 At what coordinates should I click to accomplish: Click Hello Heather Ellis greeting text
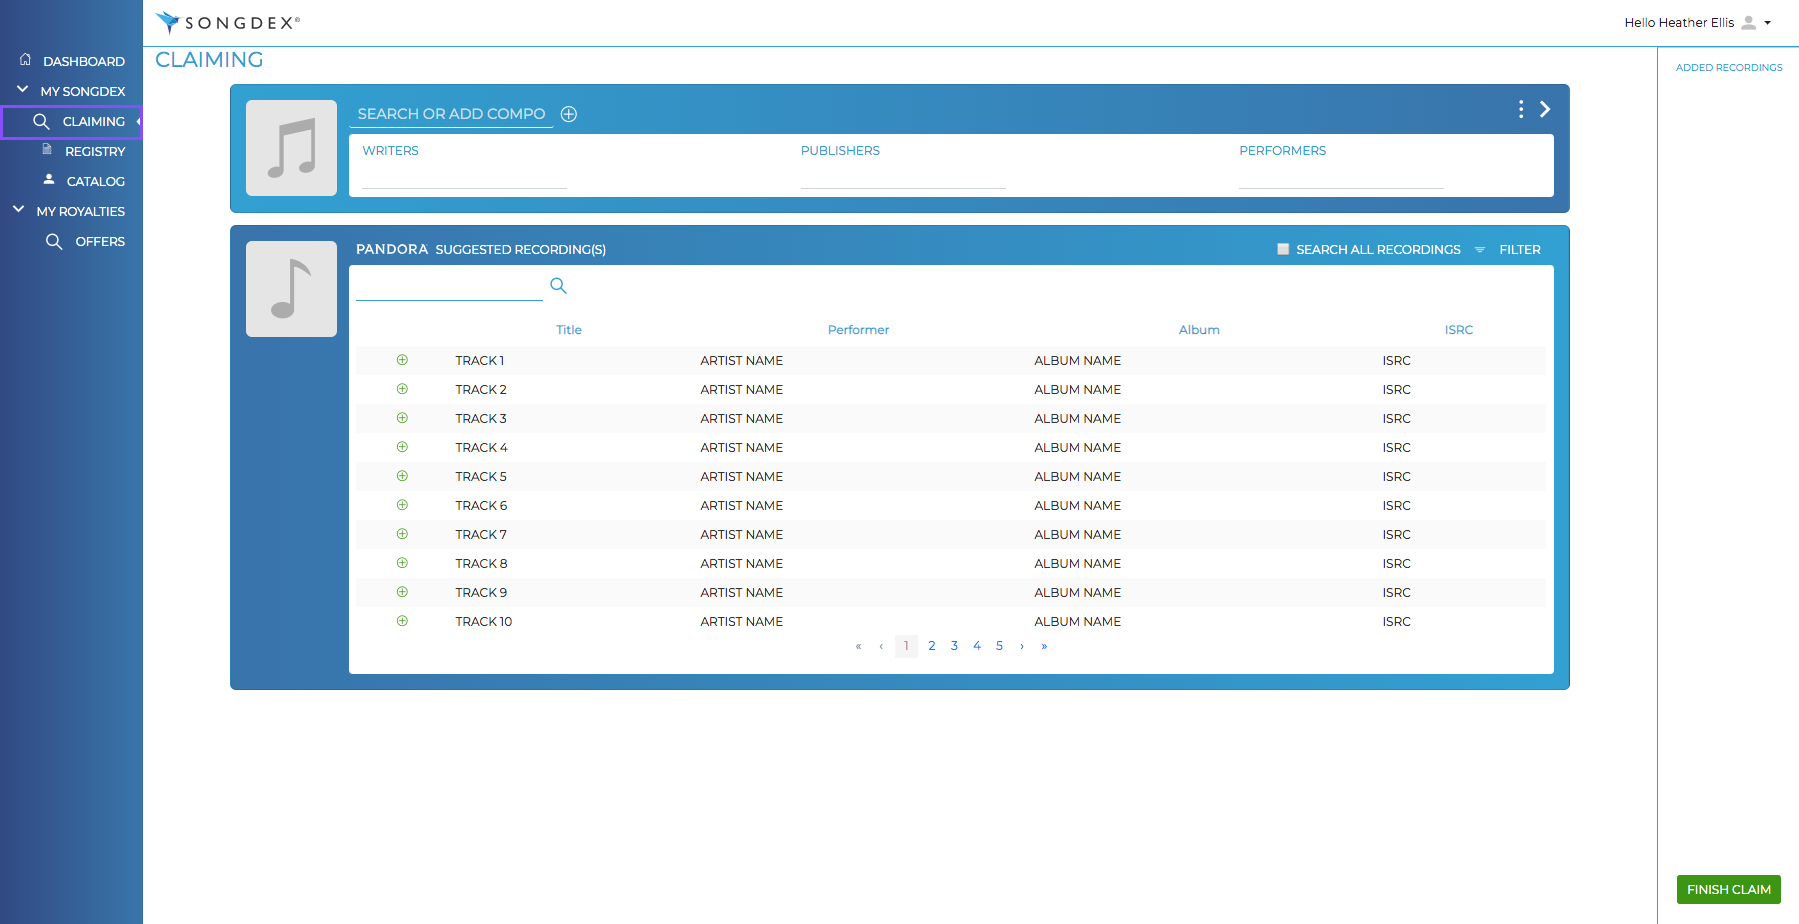[x=1679, y=23]
